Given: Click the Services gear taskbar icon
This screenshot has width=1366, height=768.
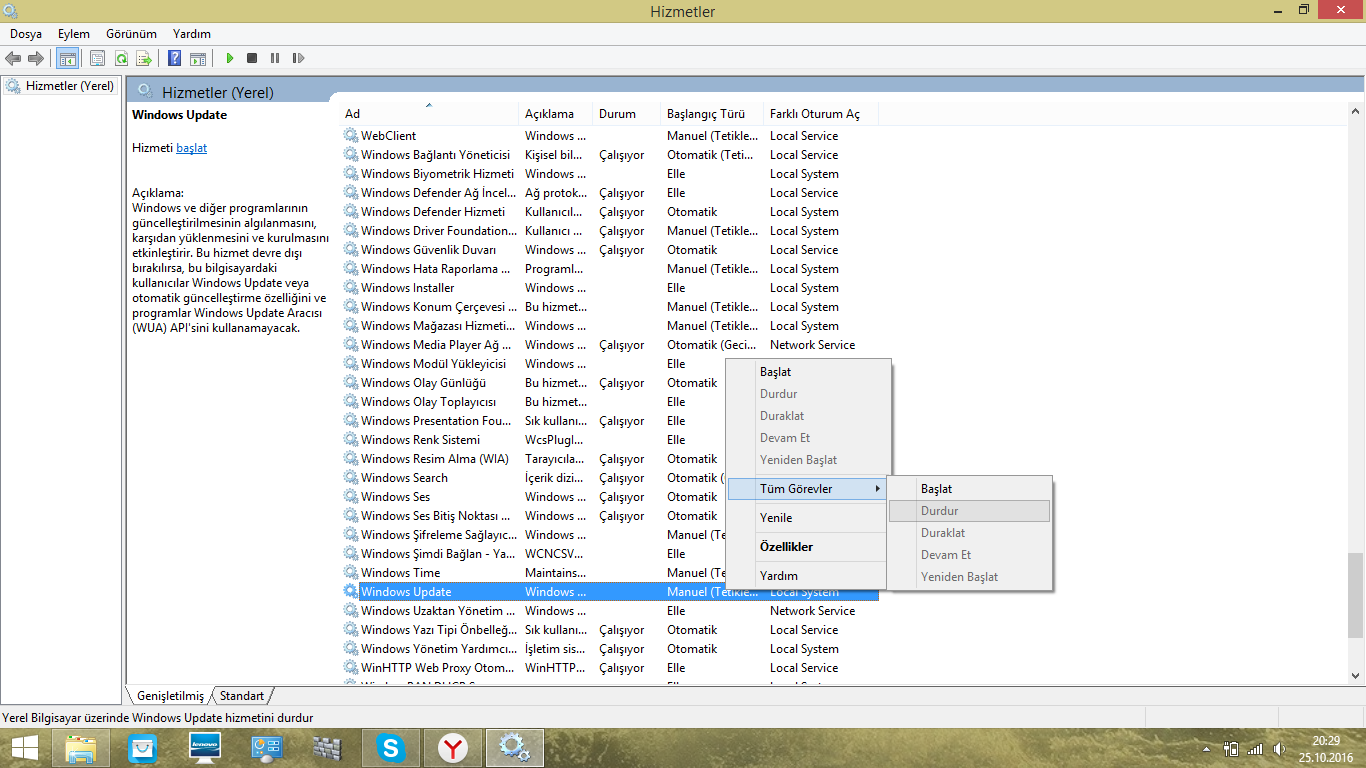Looking at the screenshot, I should point(515,748).
